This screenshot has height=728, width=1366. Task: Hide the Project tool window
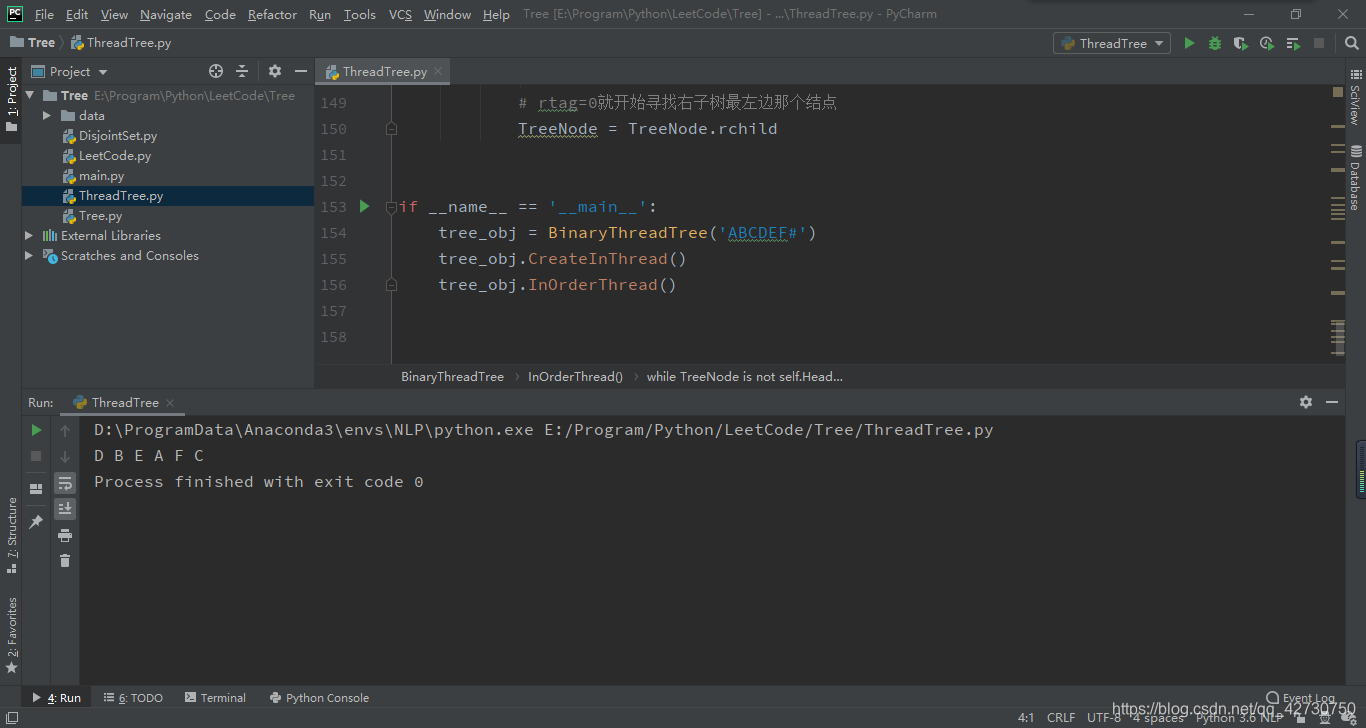(x=301, y=71)
